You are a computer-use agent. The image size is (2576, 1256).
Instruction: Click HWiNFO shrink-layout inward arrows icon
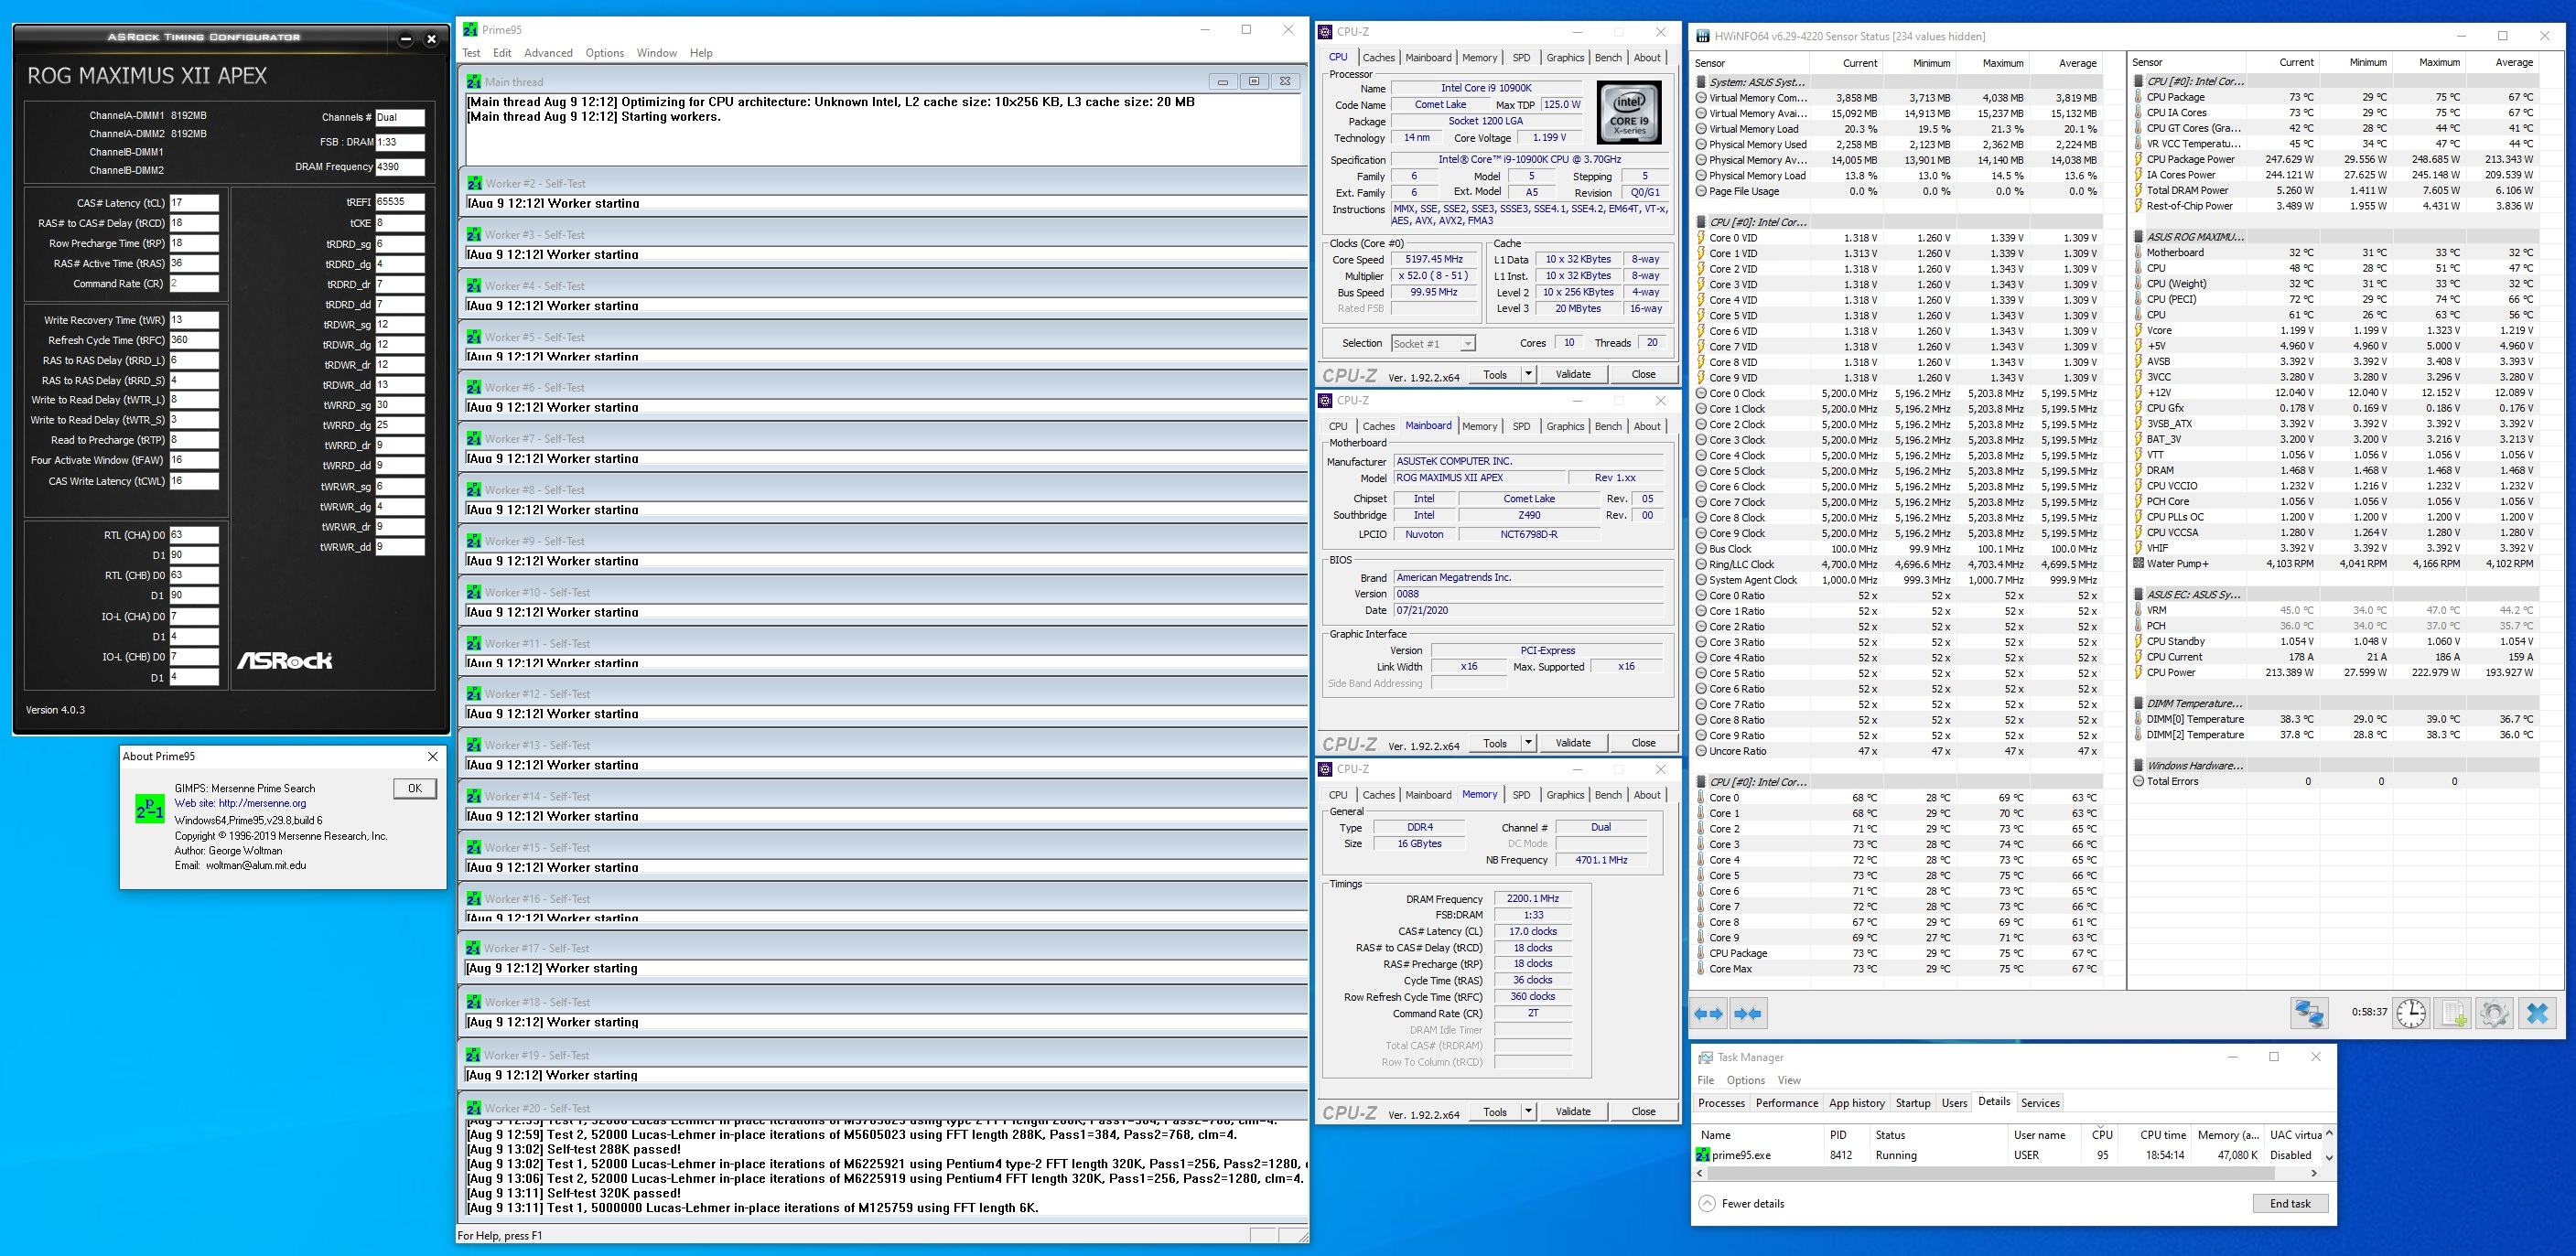point(1747,1014)
